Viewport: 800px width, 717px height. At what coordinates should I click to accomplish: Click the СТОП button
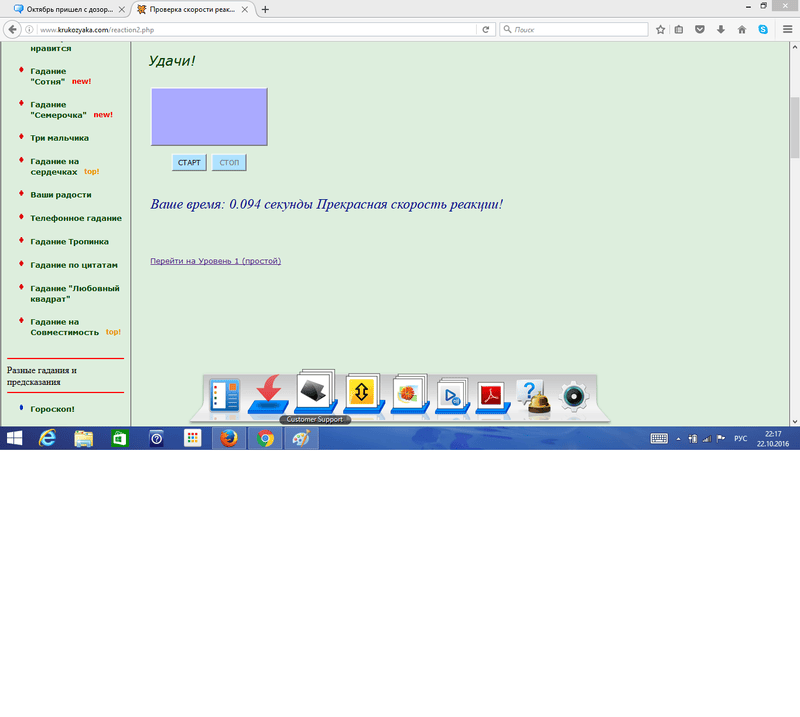[229, 162]
